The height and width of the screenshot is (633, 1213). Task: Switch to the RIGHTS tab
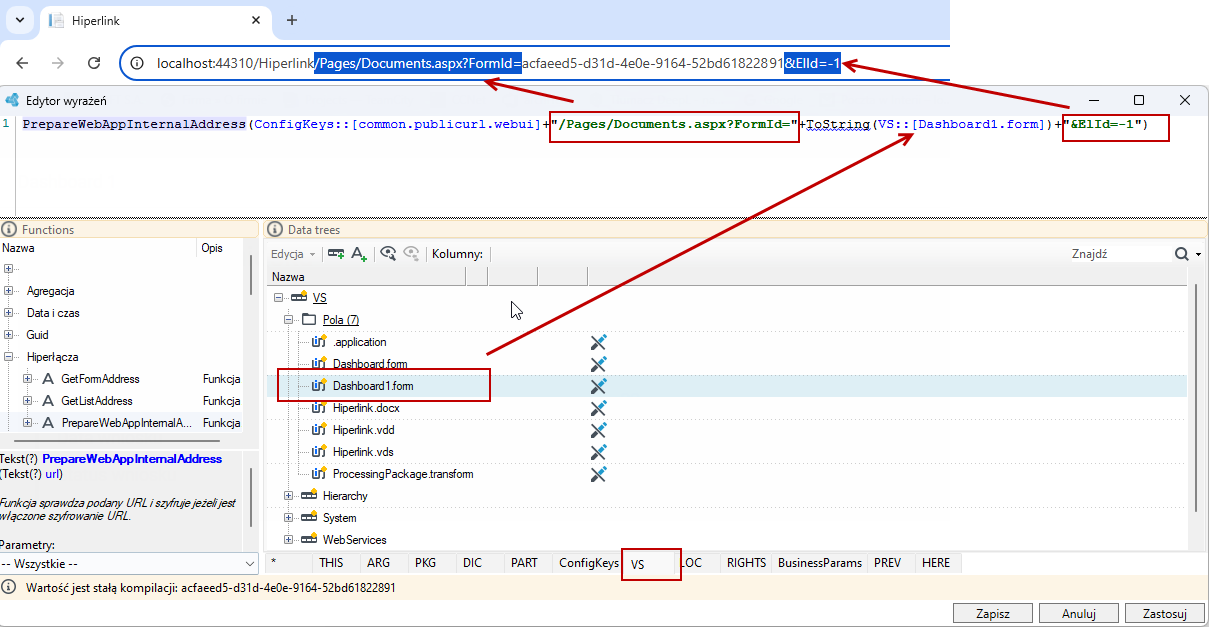tap(745, 563)
